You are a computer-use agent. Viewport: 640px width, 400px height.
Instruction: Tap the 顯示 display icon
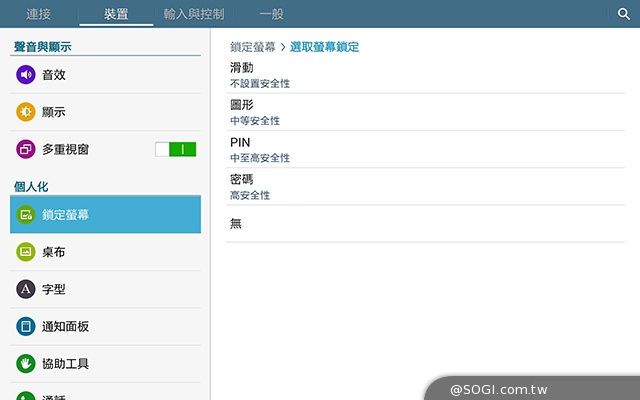(x=26, y=112)
